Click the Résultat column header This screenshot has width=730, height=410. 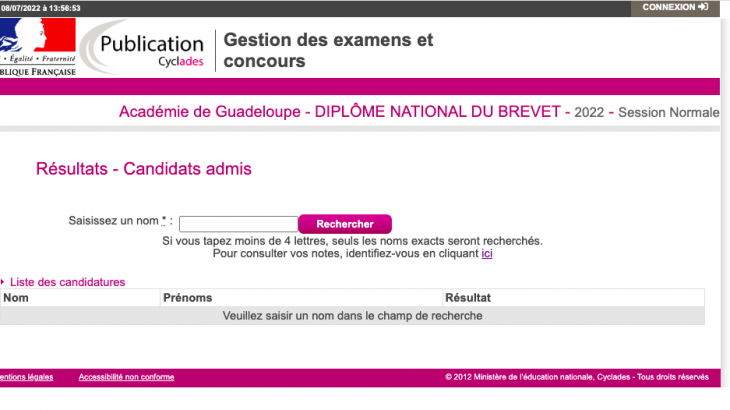click(x=468, y=298)
